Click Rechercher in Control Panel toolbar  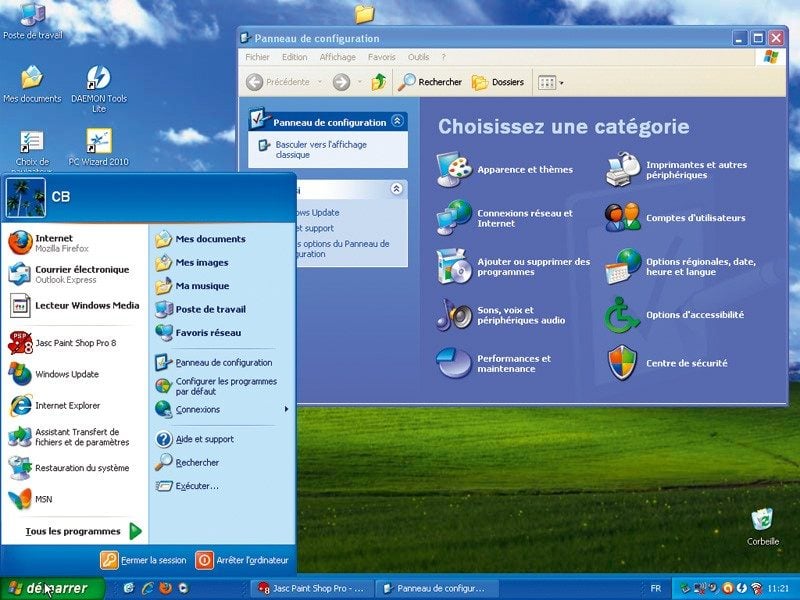point(430,82)
